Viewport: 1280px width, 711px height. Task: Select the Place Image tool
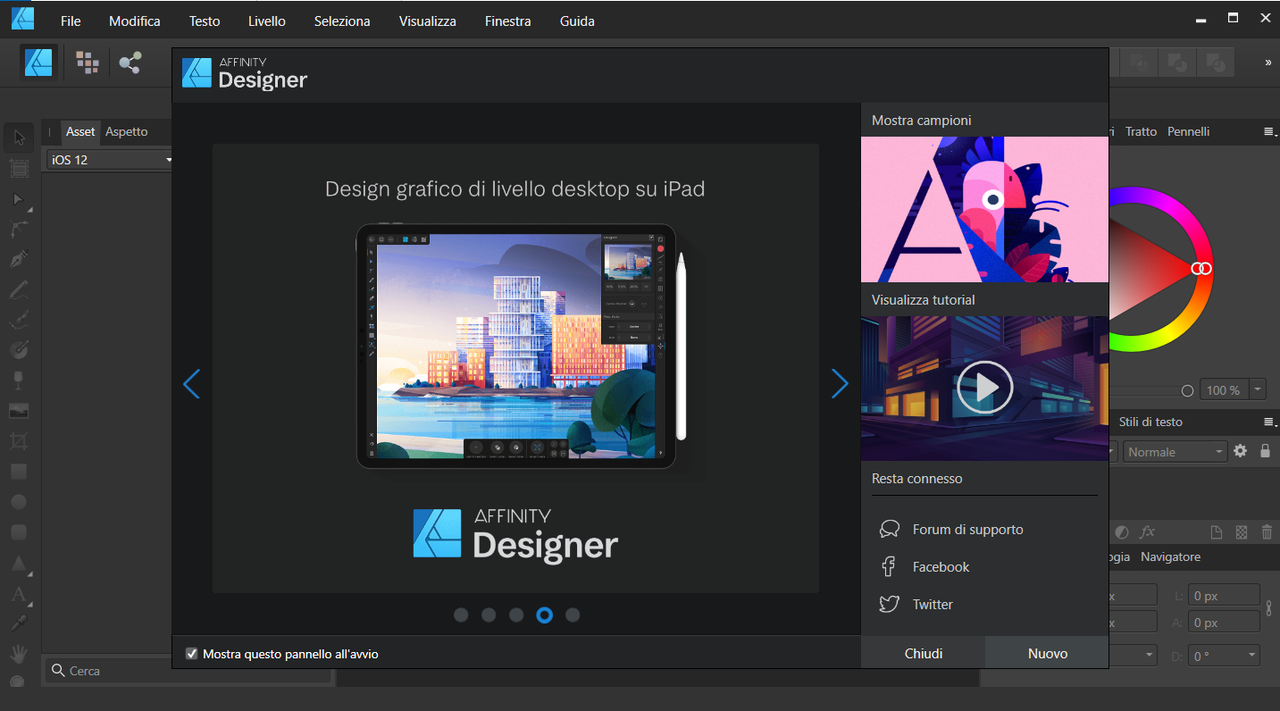point(19,411)
